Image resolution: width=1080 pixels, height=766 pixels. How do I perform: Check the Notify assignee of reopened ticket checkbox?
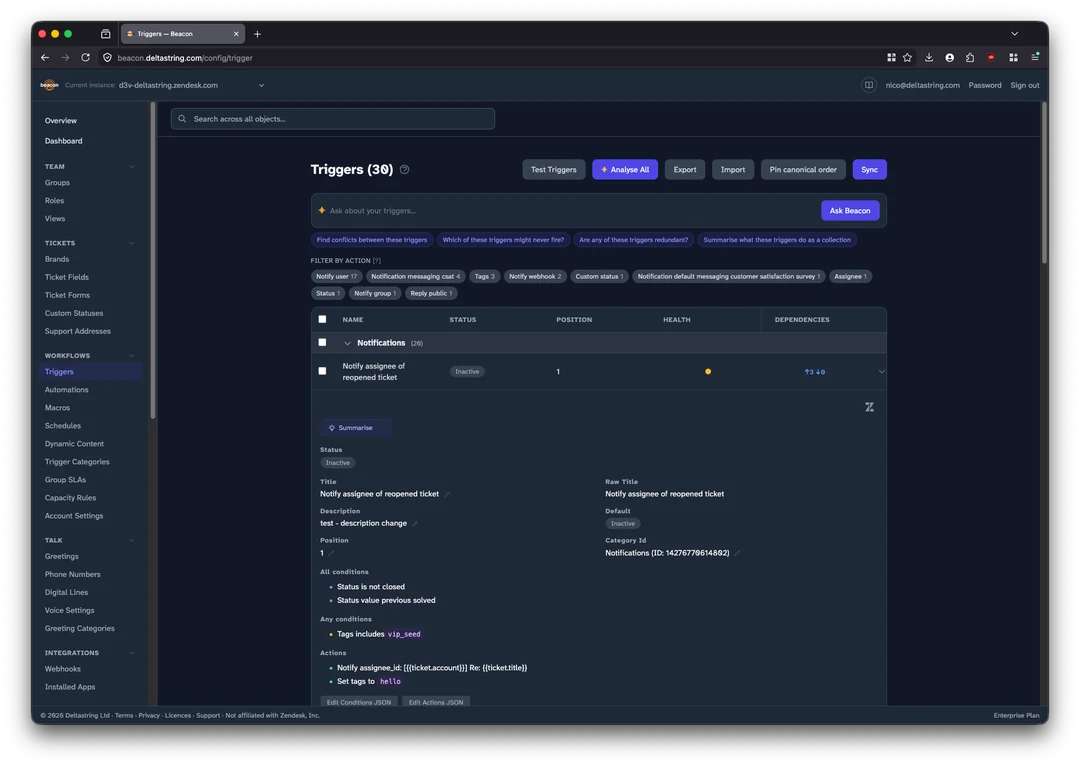tap(322, 371)
